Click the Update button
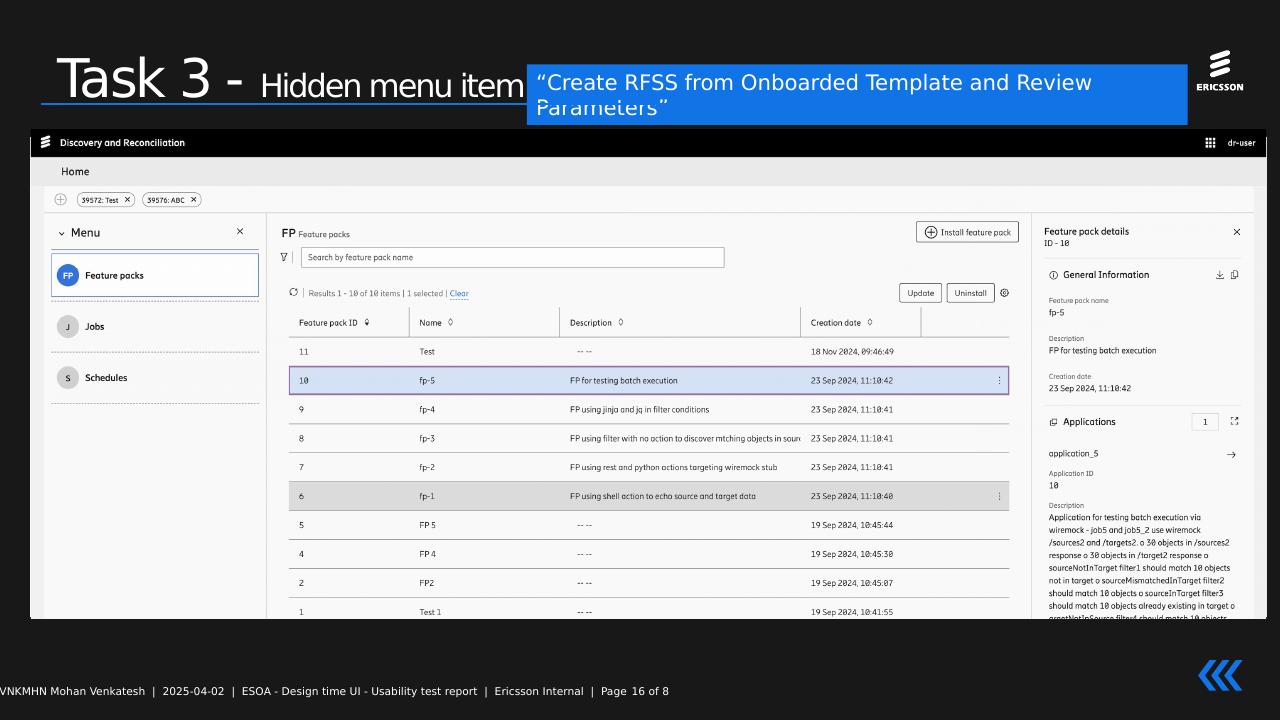1281x720 pixels. [921, 293]
